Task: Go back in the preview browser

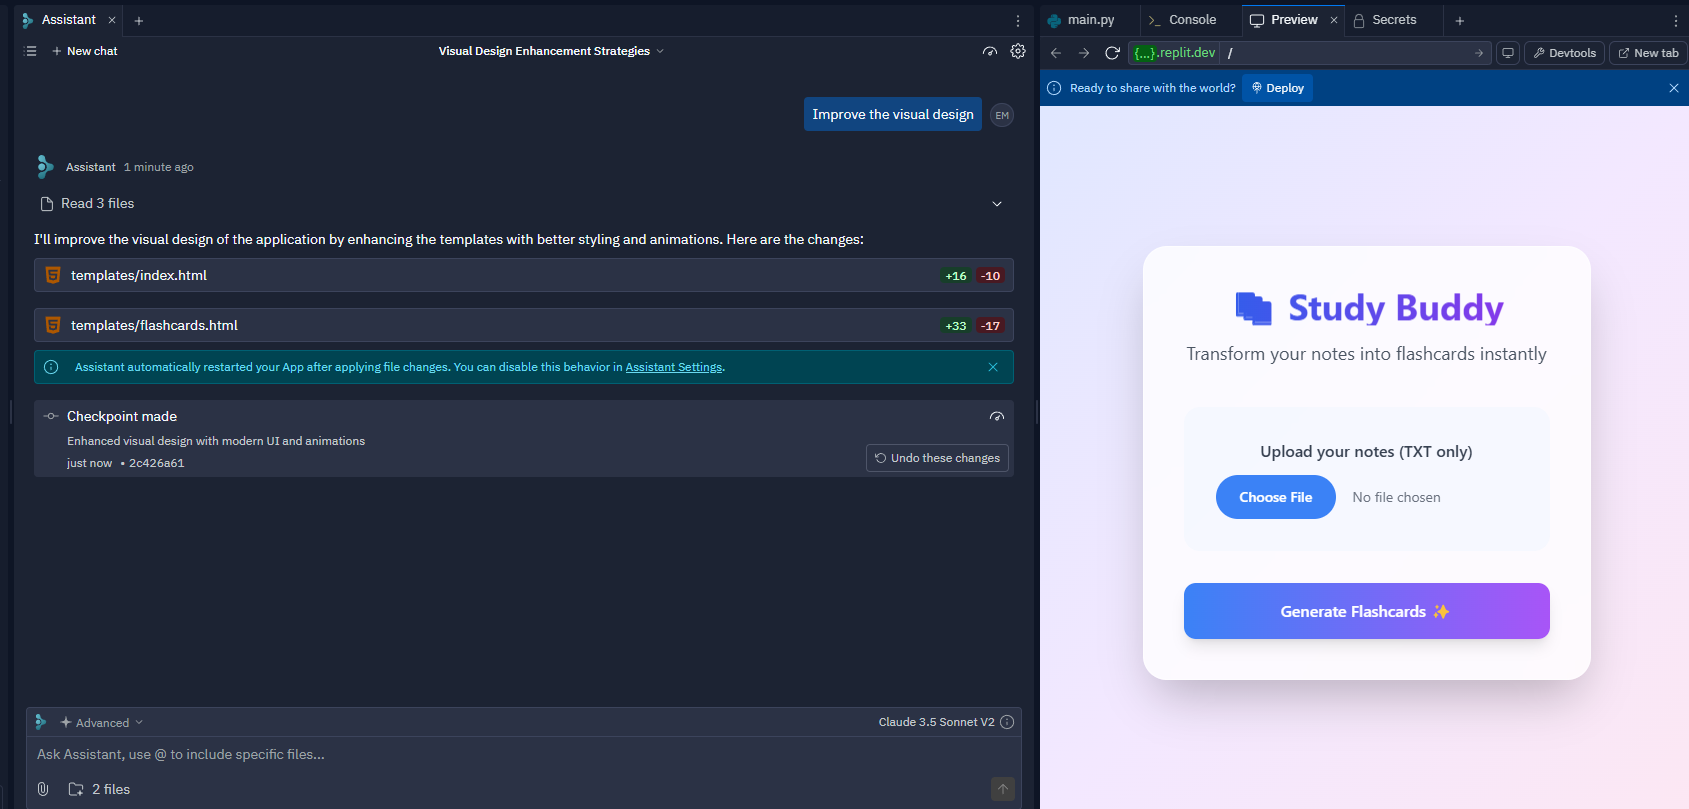Action: tap(1056, 53)
